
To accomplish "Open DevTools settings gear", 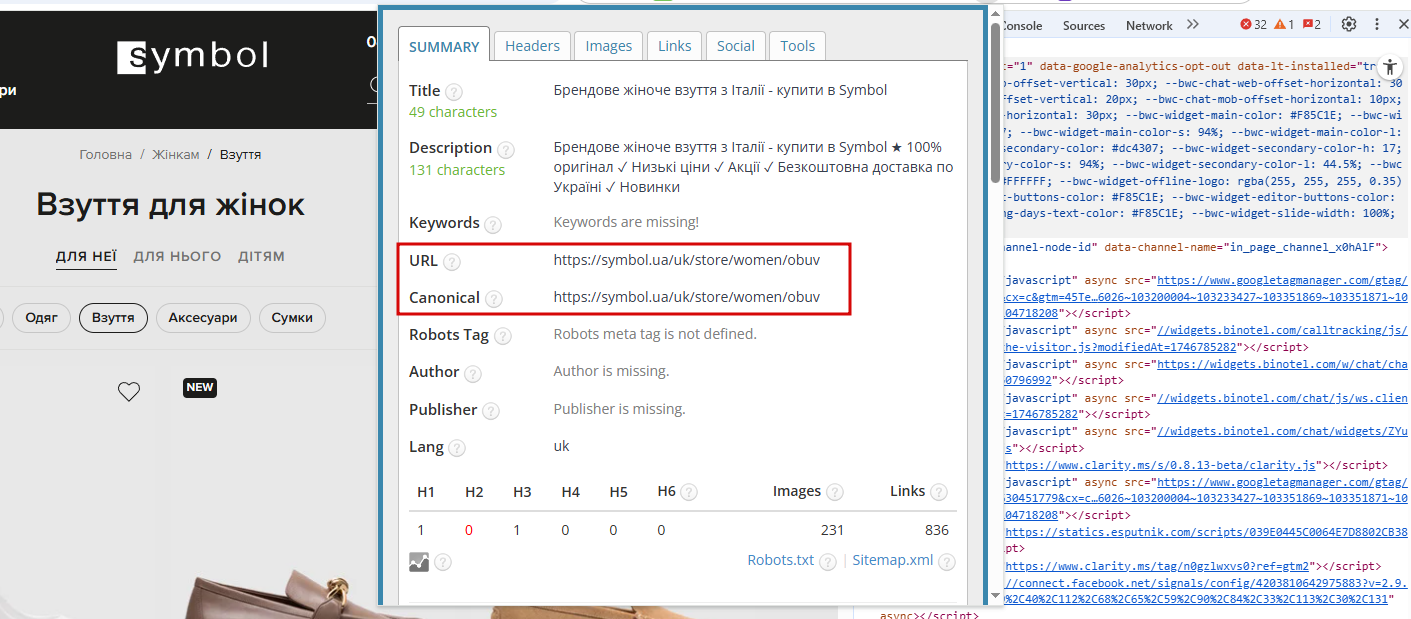I will 1349,25.
